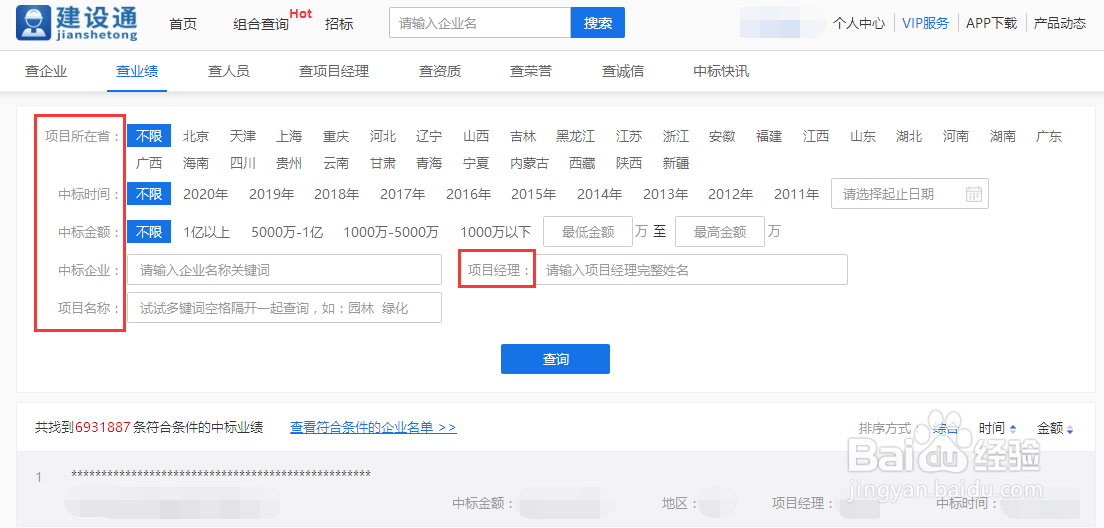Switch to 查业绩 tab

(x=137, y=71)
